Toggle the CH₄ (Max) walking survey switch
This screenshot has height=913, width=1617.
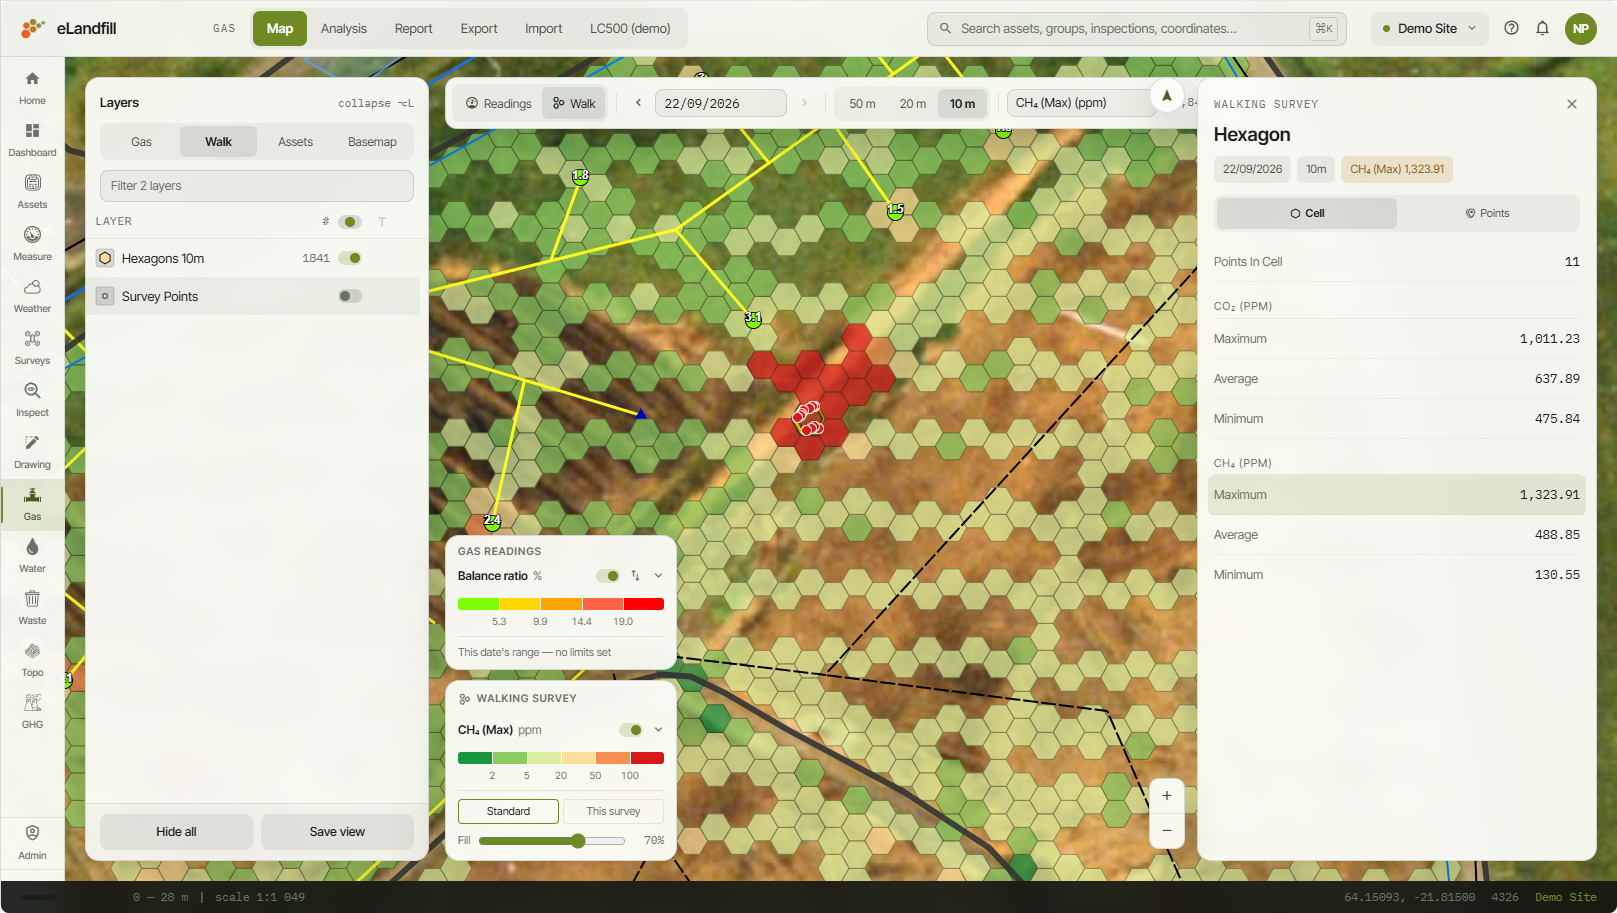click(631, 730)
